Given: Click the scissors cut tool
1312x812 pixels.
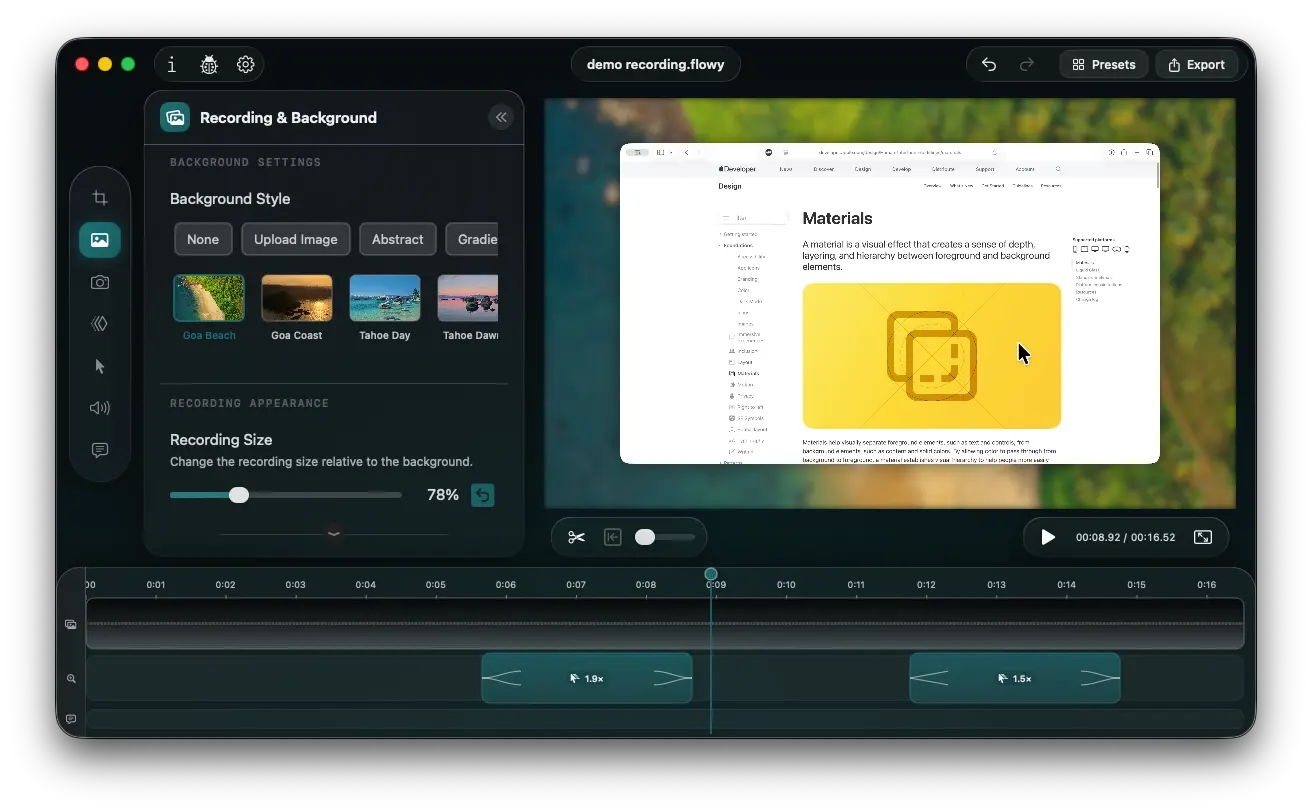Looking at the screenshot, I should 576,537.
